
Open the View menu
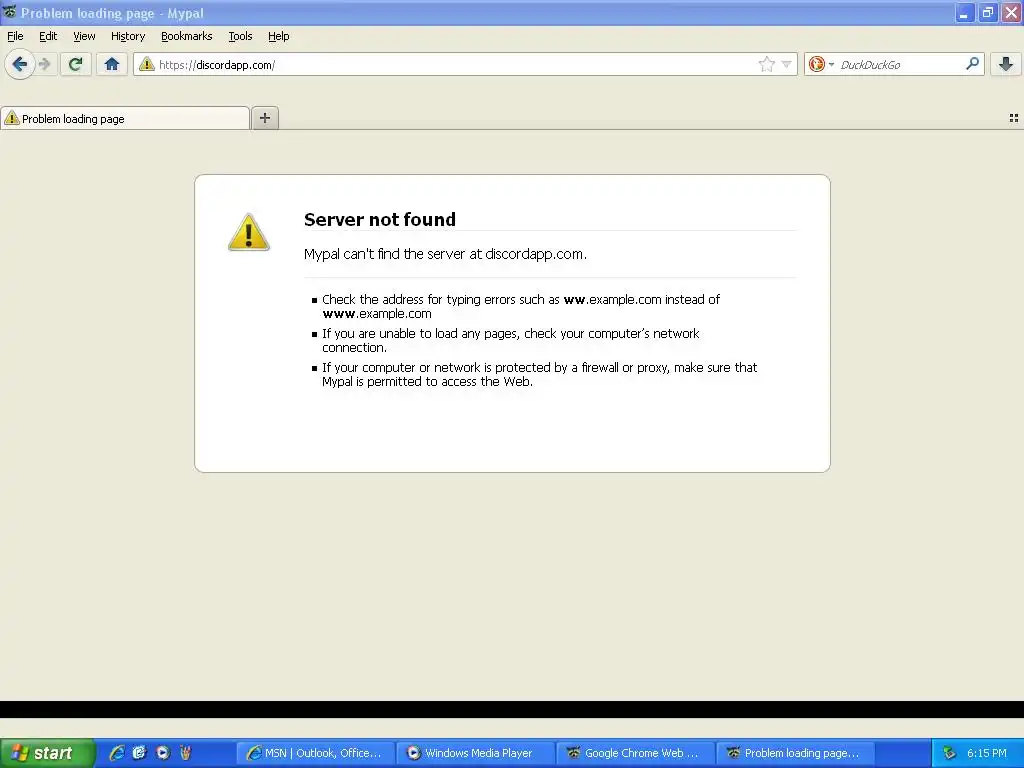[84, 36]
